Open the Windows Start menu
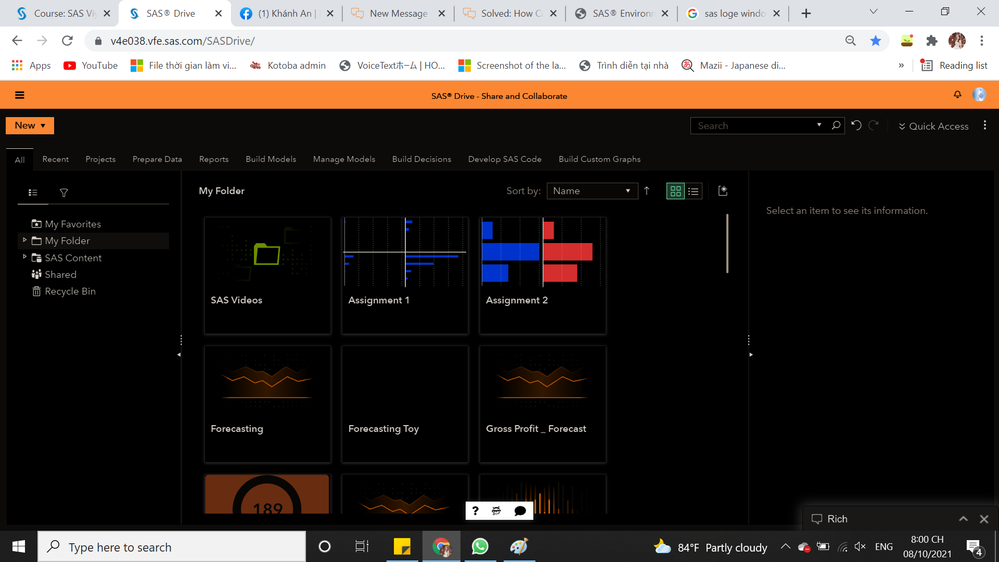Image resolution: width=999 pixels, height=562 pixels. click(18, 547)
